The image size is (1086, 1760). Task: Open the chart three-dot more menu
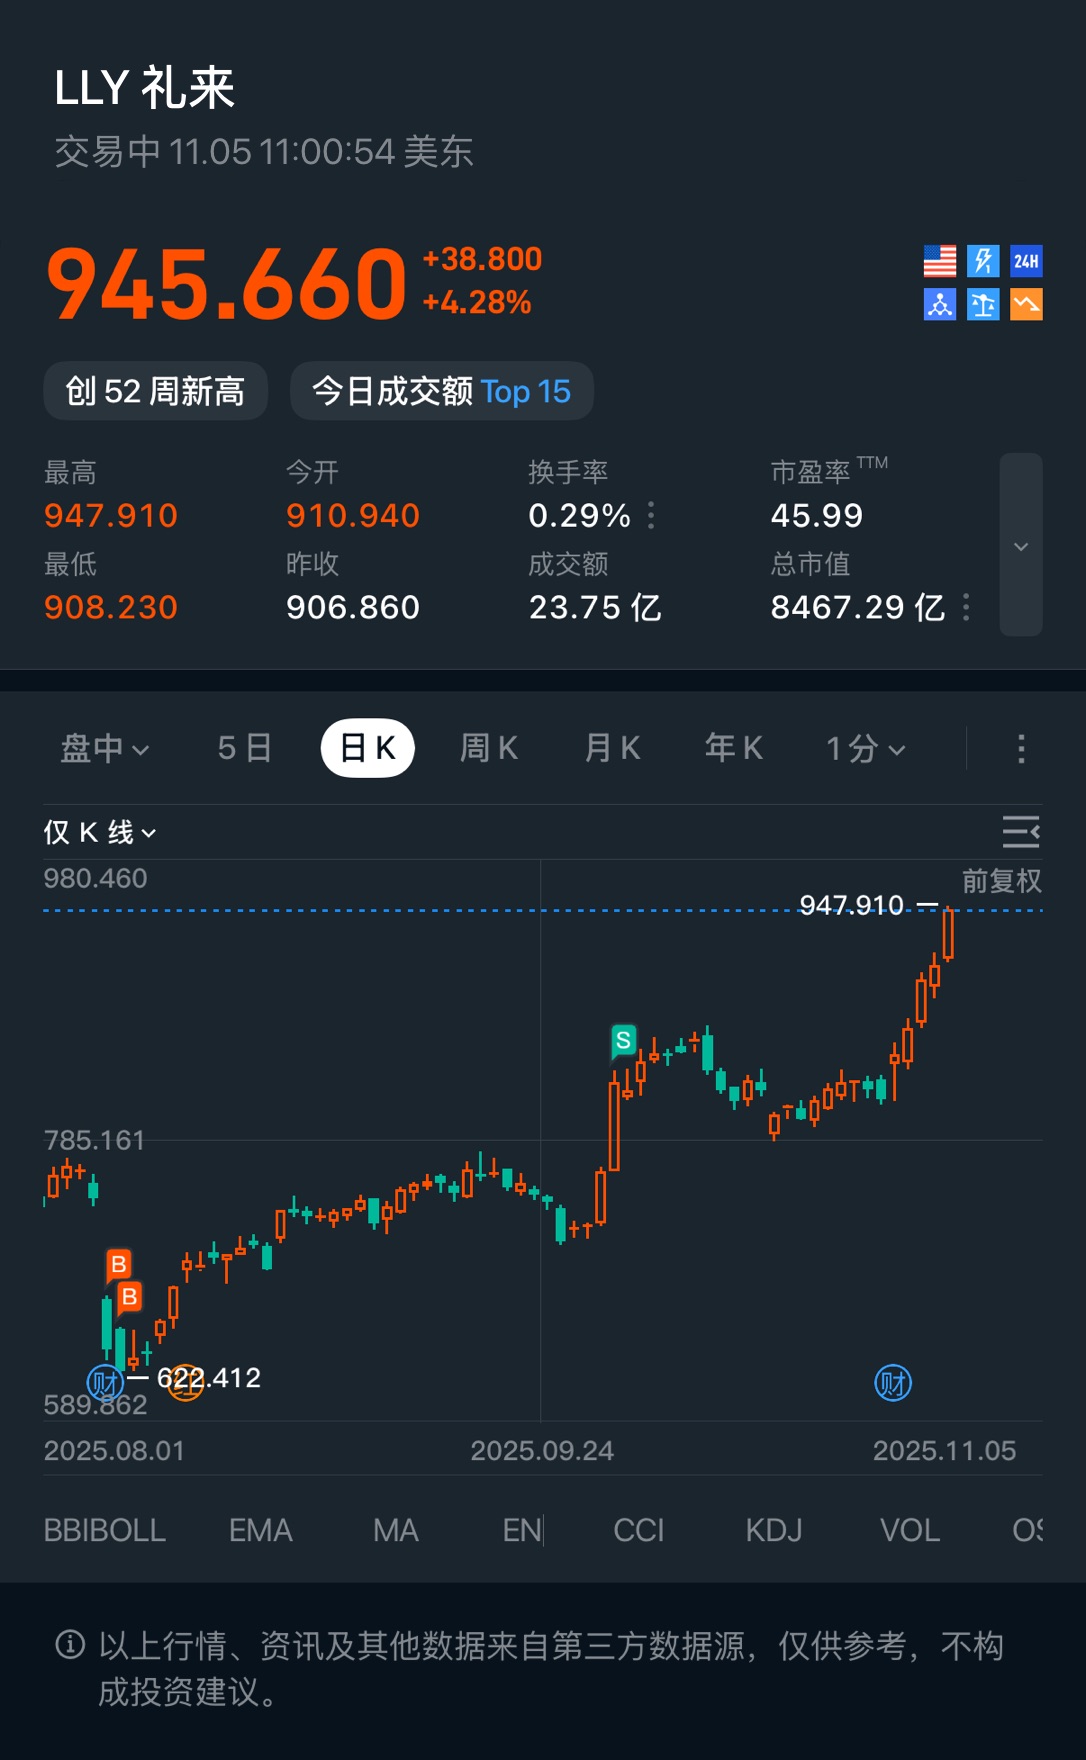[1020, 749]
